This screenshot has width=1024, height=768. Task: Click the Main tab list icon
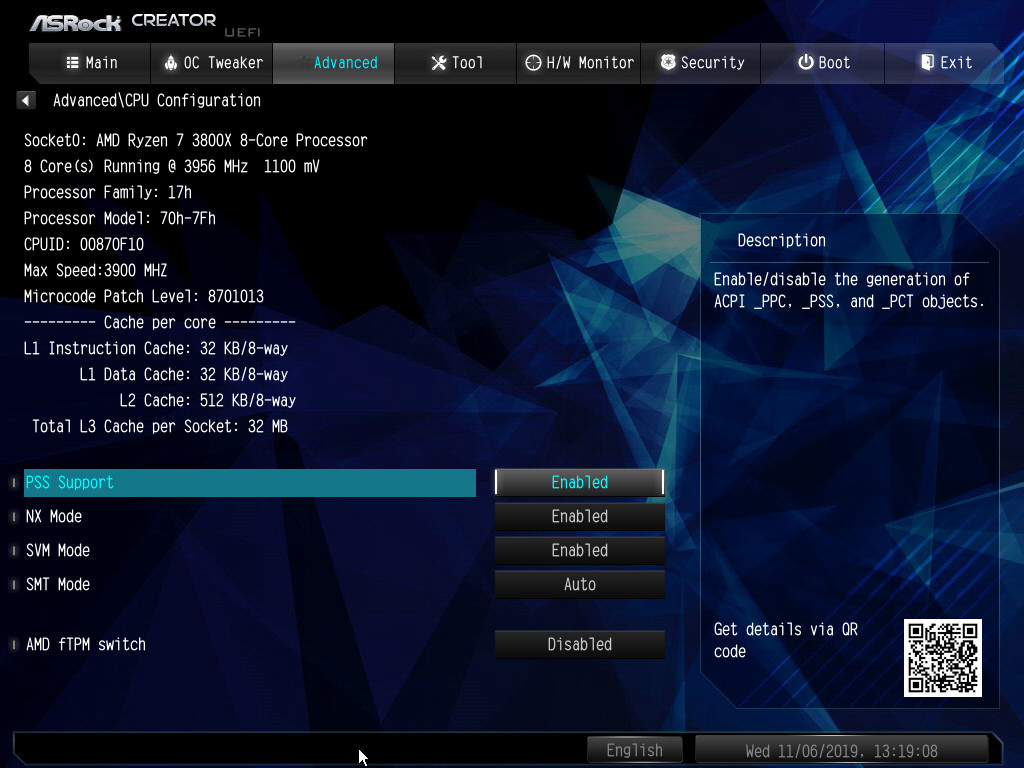pos(72,62)
